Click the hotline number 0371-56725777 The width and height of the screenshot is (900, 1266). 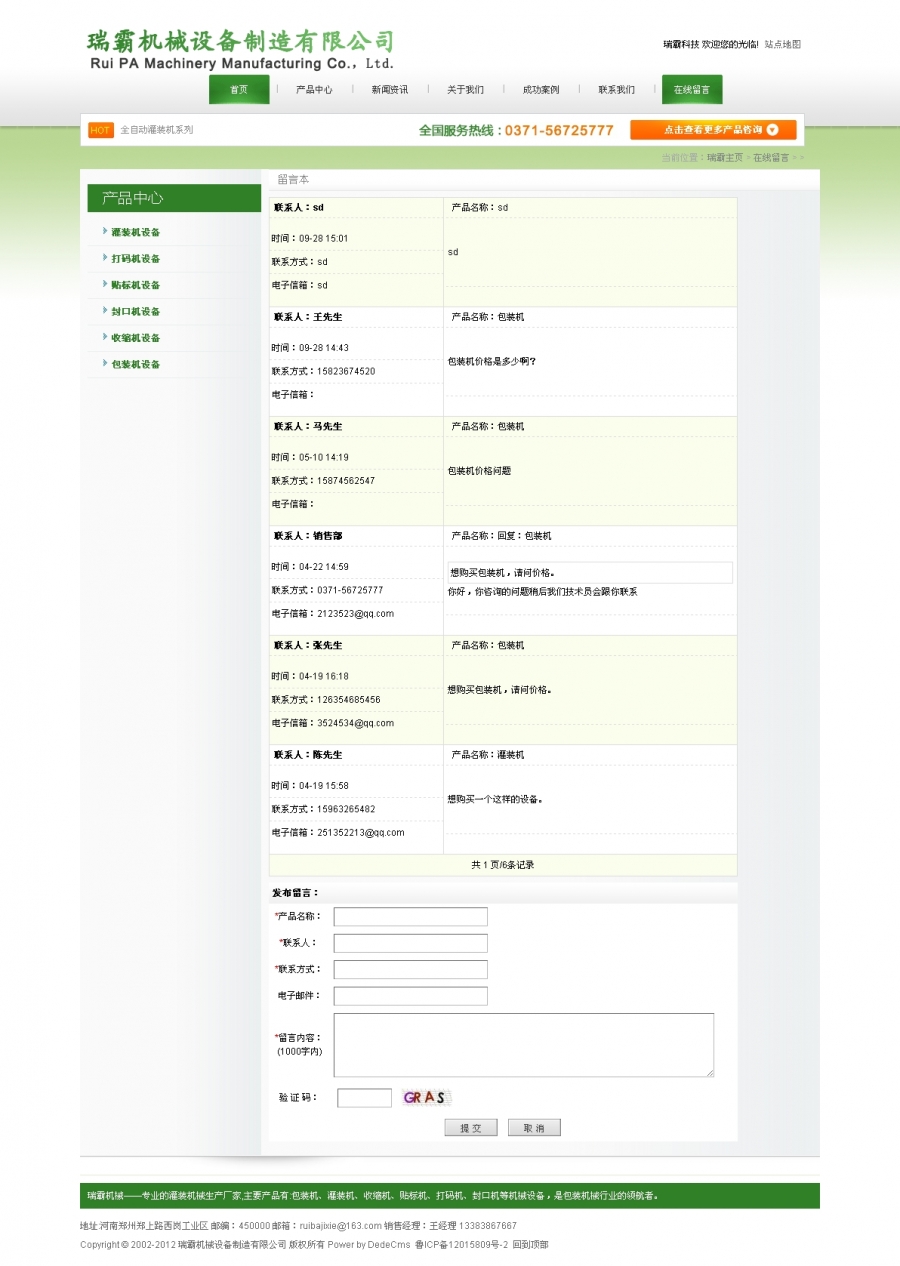(559, 131)
